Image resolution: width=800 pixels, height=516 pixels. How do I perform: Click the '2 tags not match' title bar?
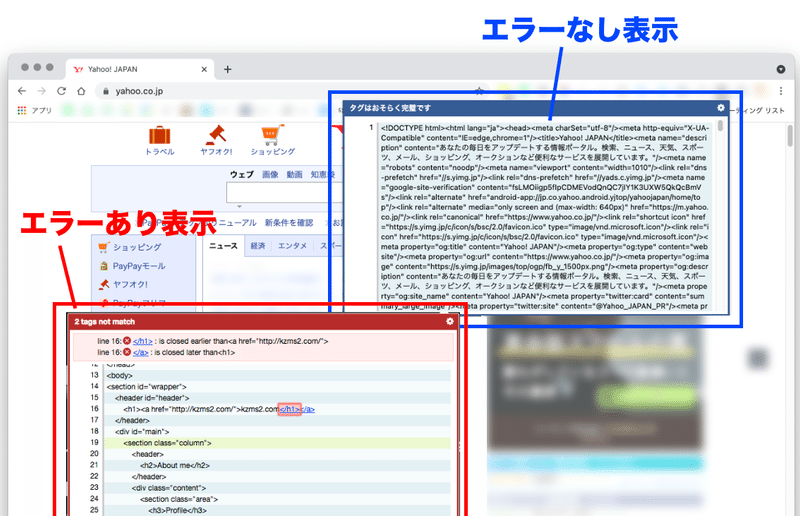[x=105, y=322]
